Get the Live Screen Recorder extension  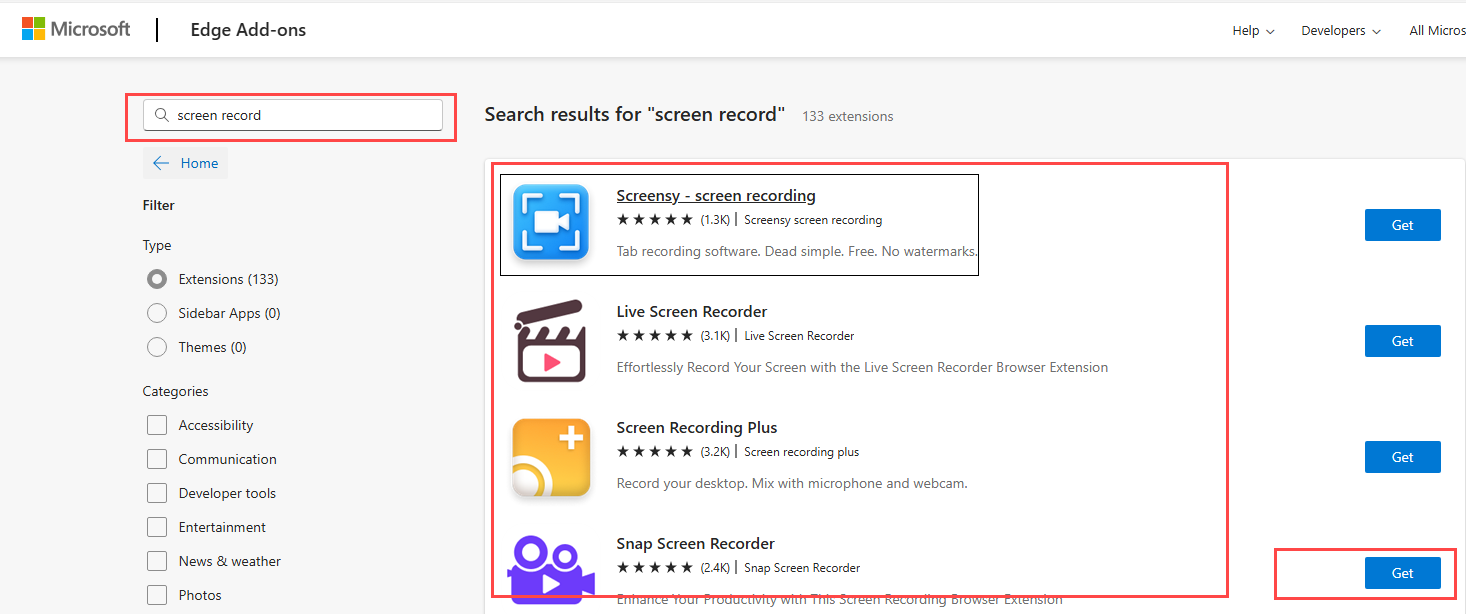[1402, 341]
